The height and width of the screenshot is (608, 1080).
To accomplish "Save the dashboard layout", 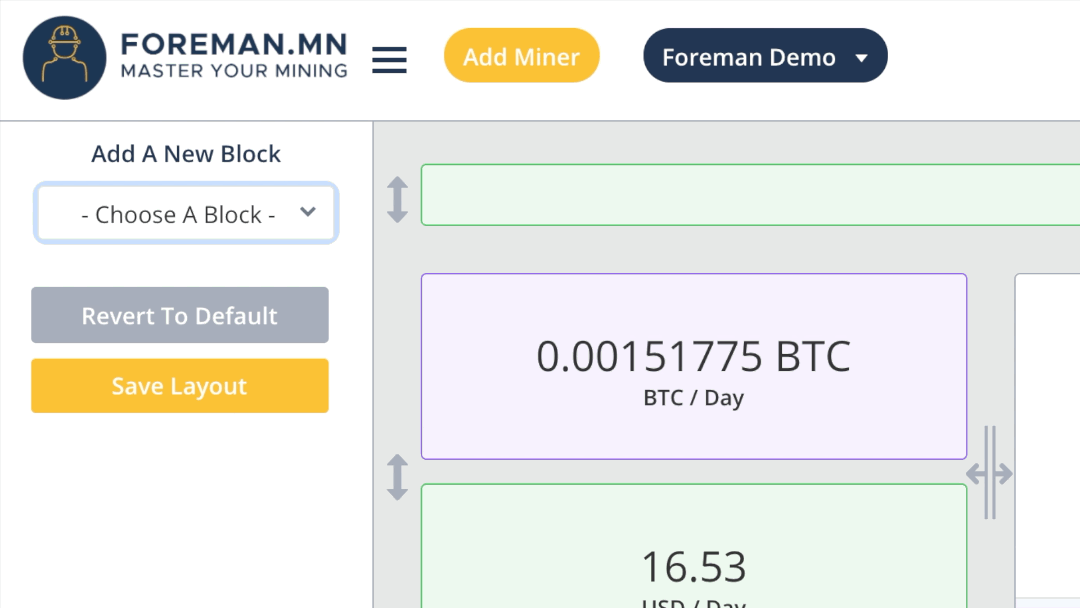I will click(180, 386).
